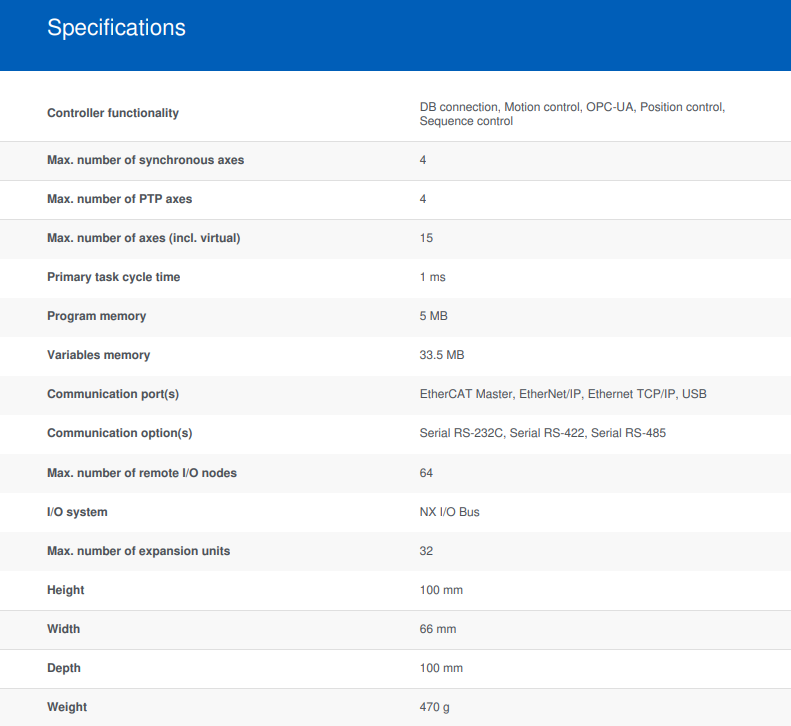791x726 pixels.
Task: Select Max. number of synchronous axes label
Action: [x=145, y=160]
